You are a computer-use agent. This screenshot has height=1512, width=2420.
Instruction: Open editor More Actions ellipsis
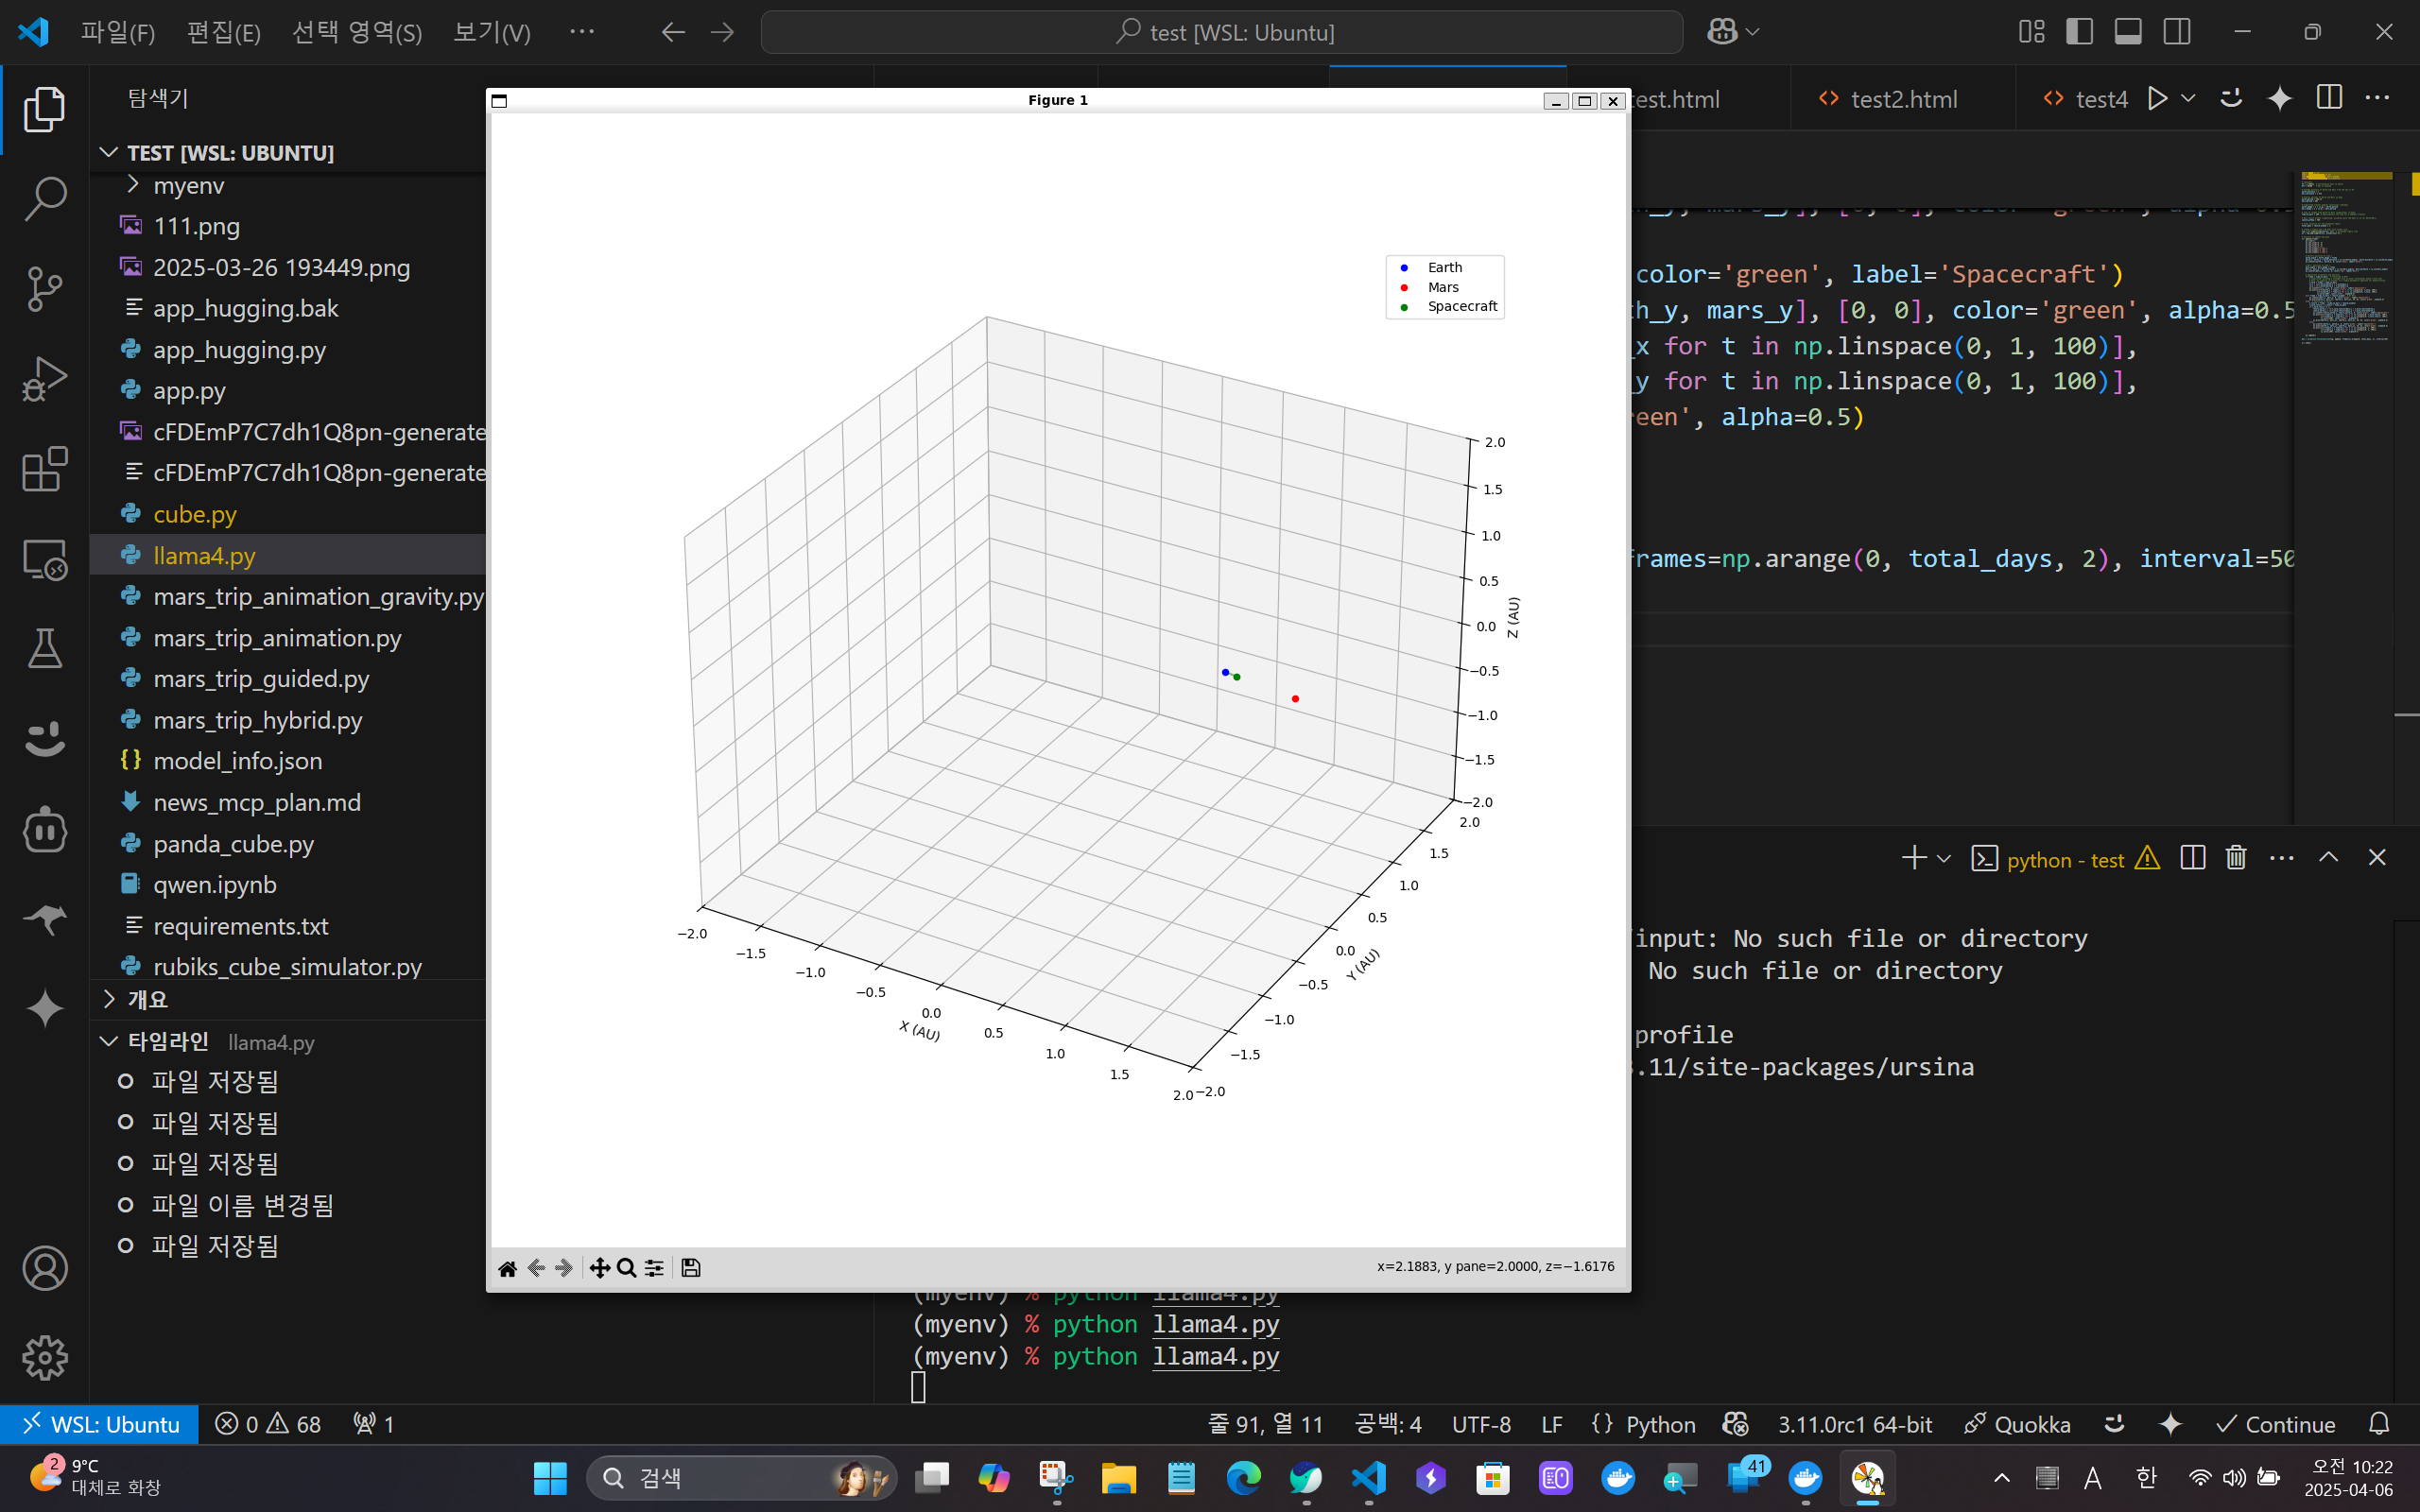(x=2377, y=98)
